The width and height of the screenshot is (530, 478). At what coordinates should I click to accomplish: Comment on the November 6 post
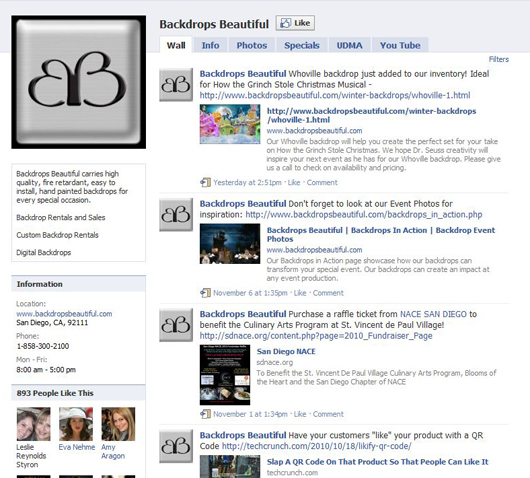coord(328,293)
